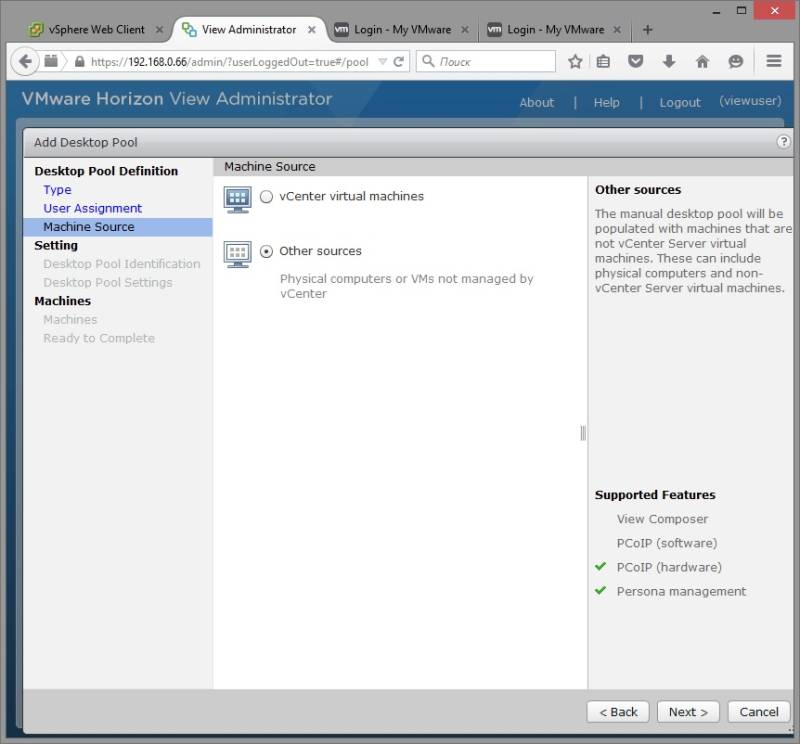Click the browser back arrow button

pos(24,62)
